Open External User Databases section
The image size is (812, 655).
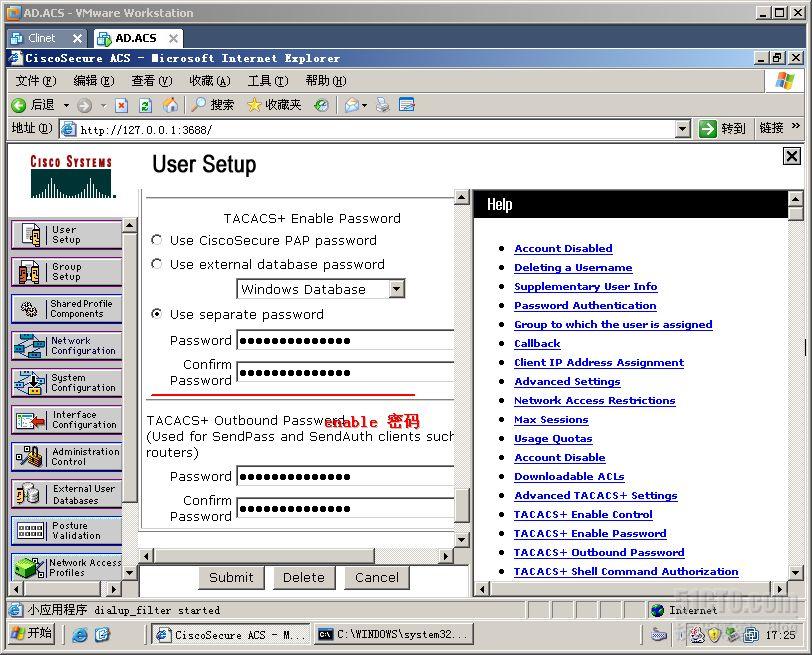click(x=66, y=494)
